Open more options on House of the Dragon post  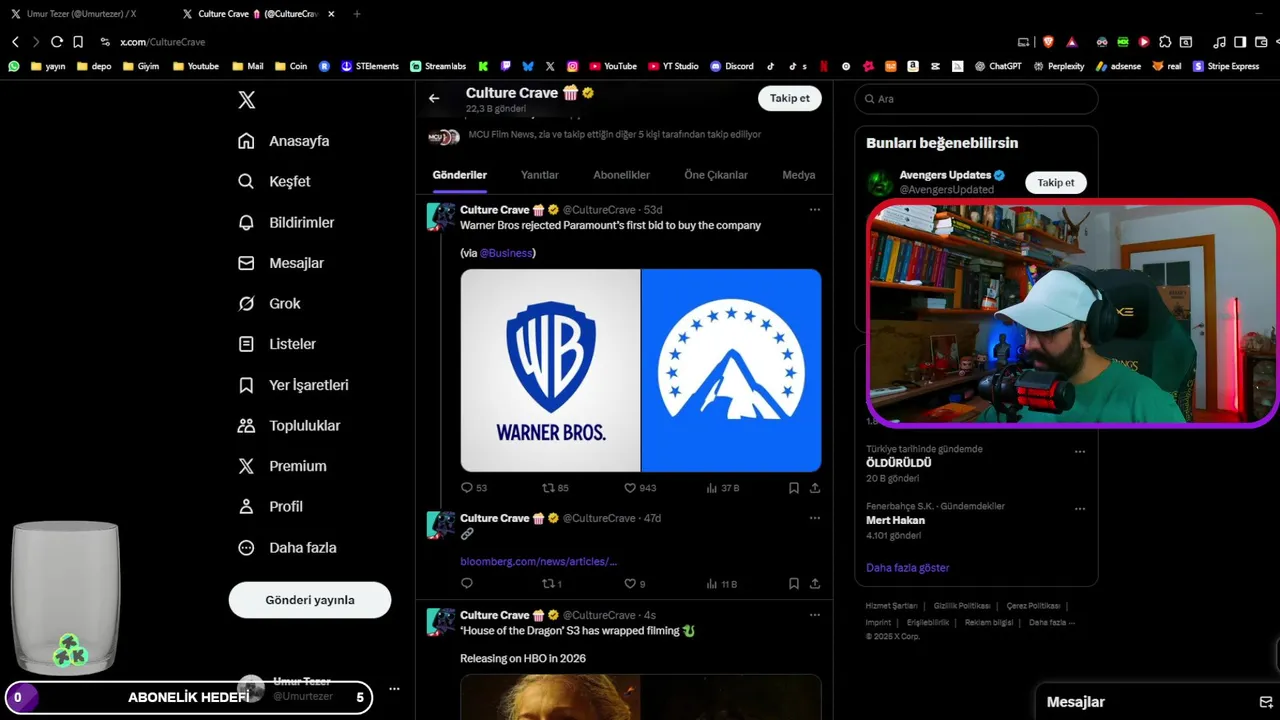tap(815, 615)
